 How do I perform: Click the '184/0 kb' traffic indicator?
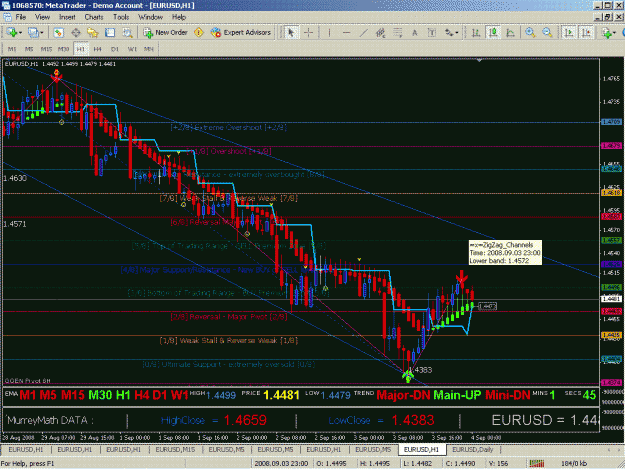pyautogui.click(x=574, y=463)
